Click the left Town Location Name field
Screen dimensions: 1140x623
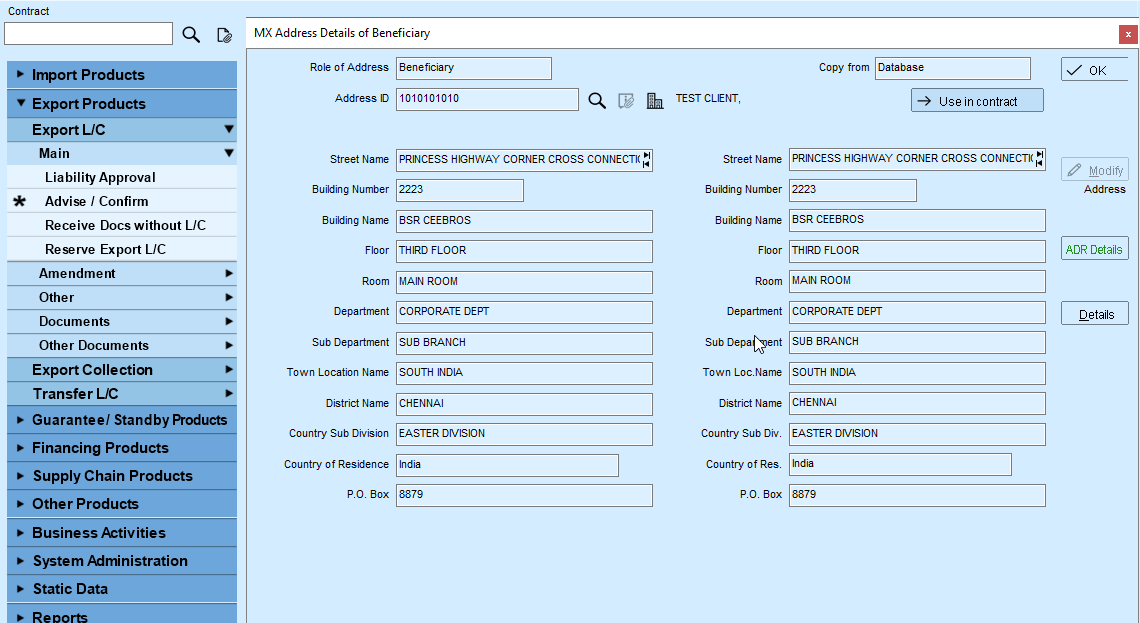(524, 374)
